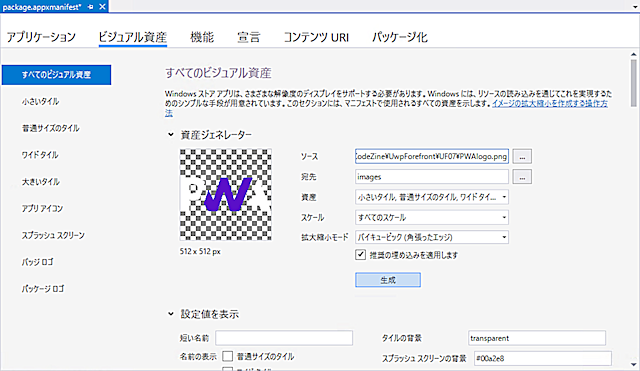Select ワイド タイル in the sidebar
640x371 pixels.
point(40,155)
